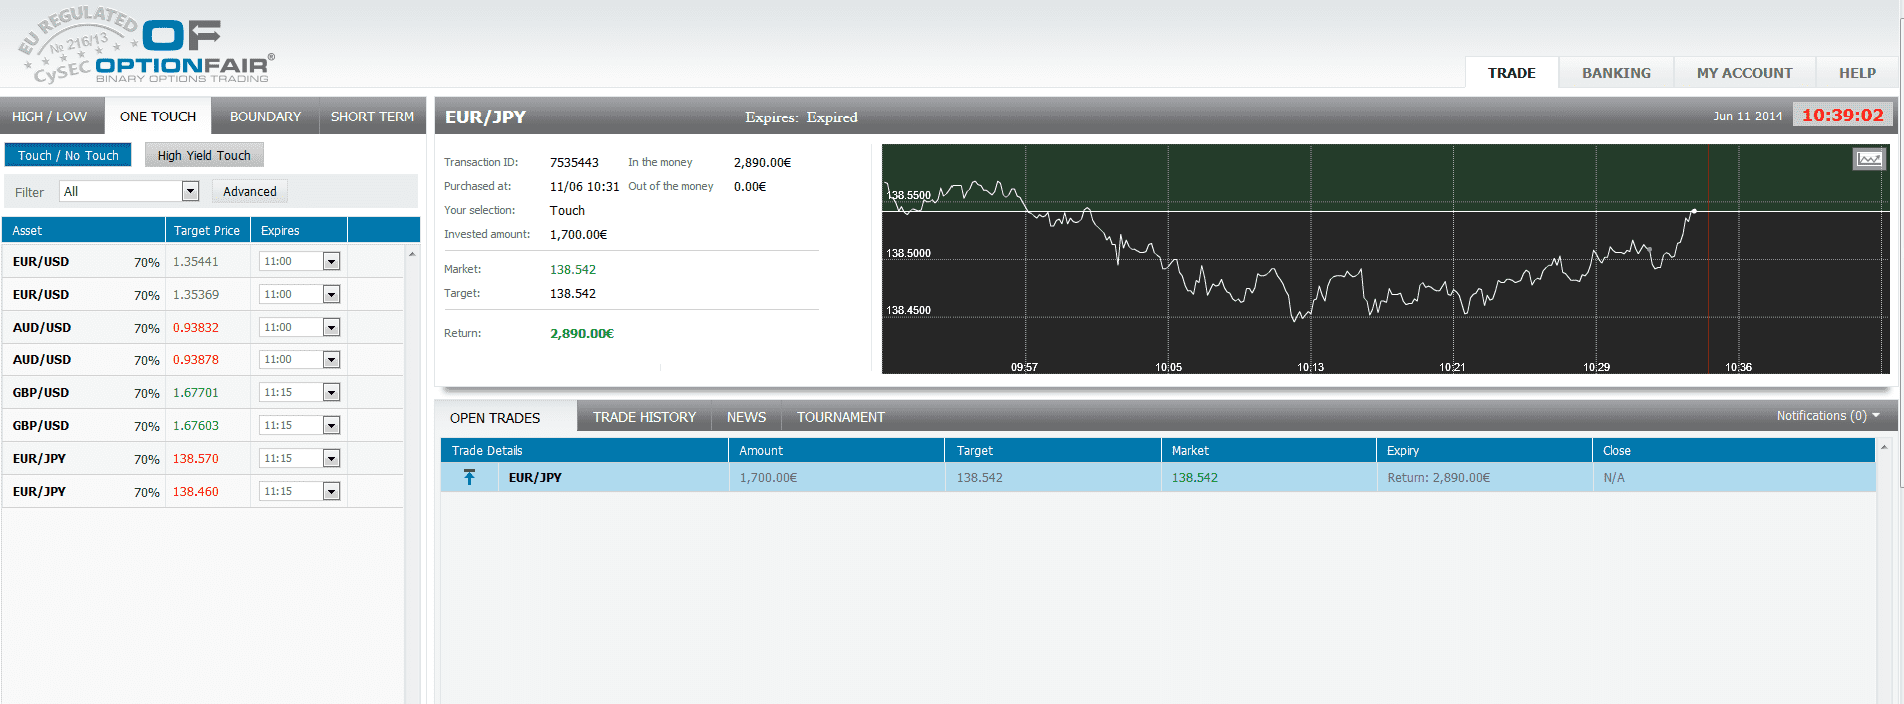Expand the Notifications (0) menu

(x=1828, y=416)
